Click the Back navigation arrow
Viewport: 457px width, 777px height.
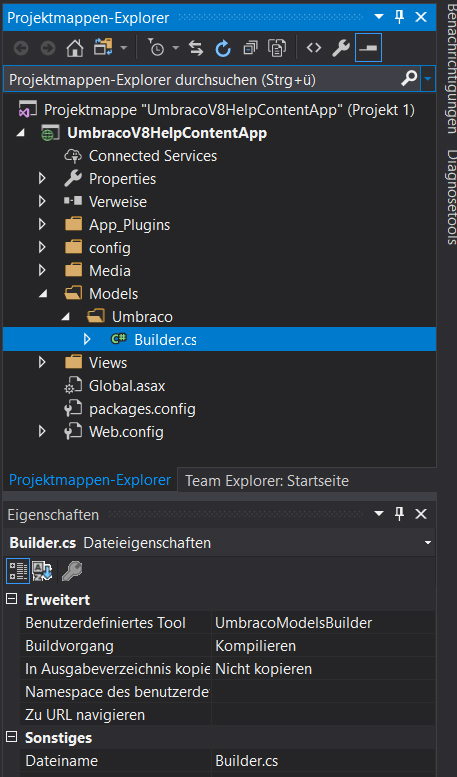tap(21, 48)
